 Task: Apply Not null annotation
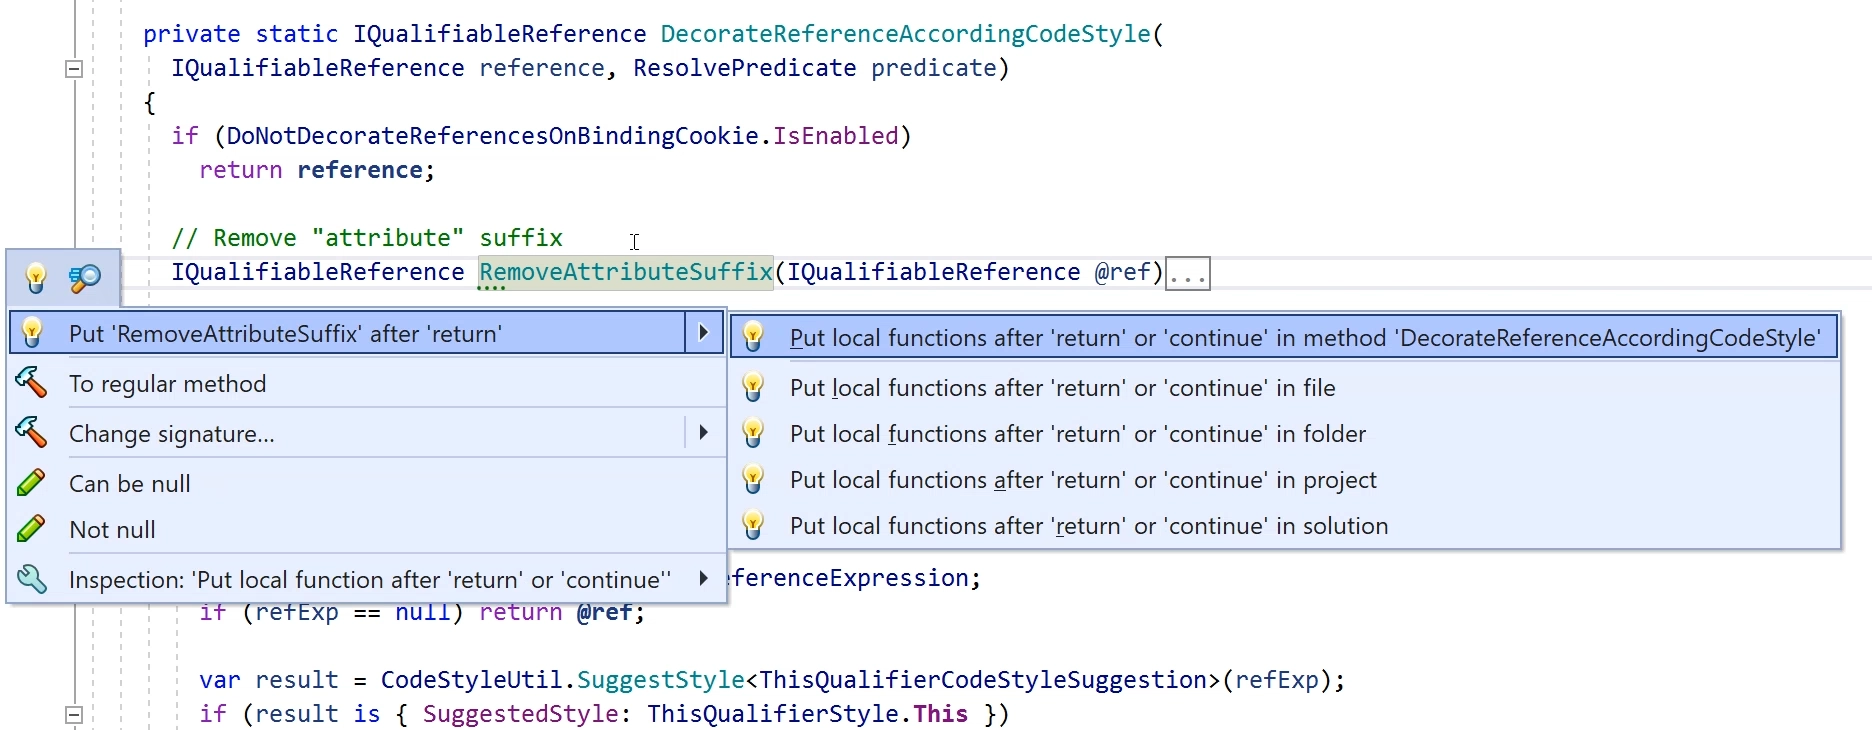tap(366, 530)
